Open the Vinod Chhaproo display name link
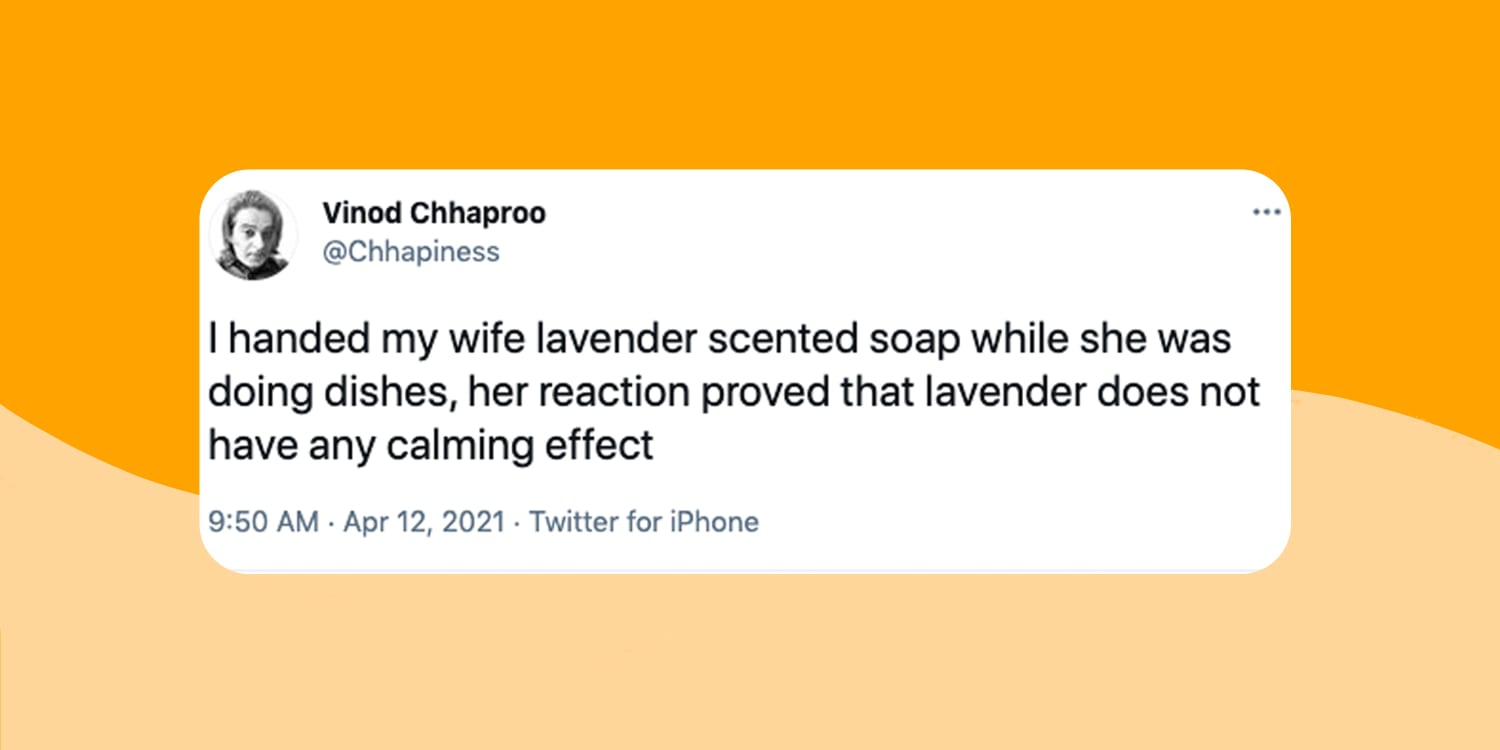This screenshot has width=1500, height=750. tap(434, 214)
